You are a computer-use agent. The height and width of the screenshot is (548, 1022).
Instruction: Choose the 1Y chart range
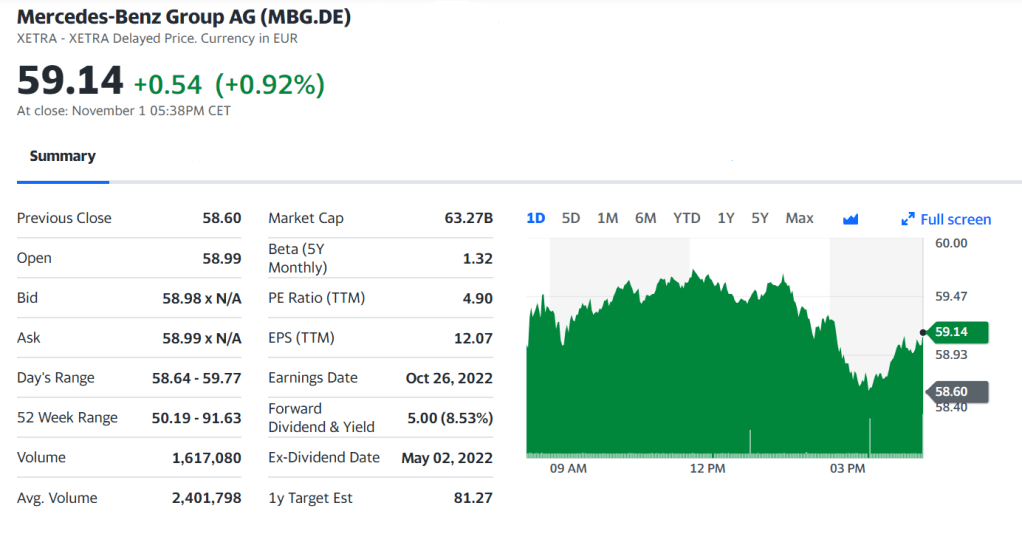726,218
